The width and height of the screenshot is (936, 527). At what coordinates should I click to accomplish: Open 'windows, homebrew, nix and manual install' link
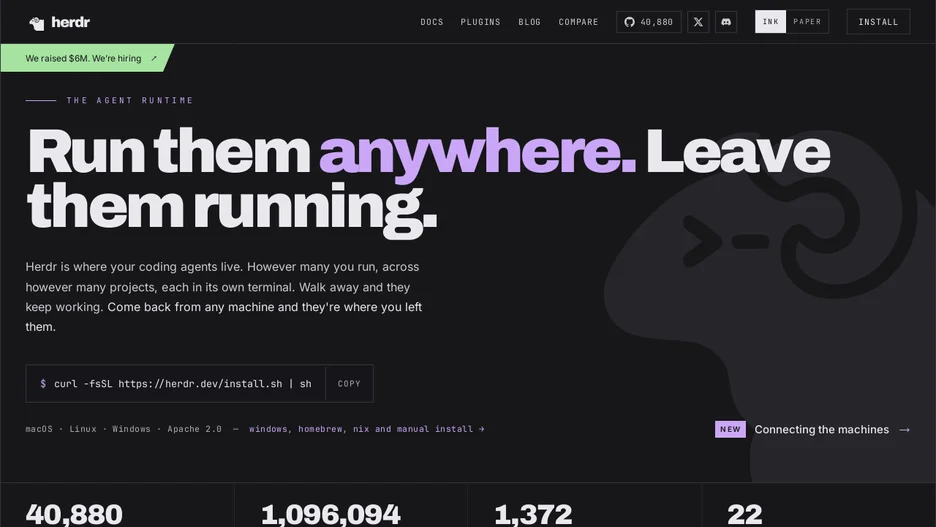pyautogui.click(x=367, y=429)
